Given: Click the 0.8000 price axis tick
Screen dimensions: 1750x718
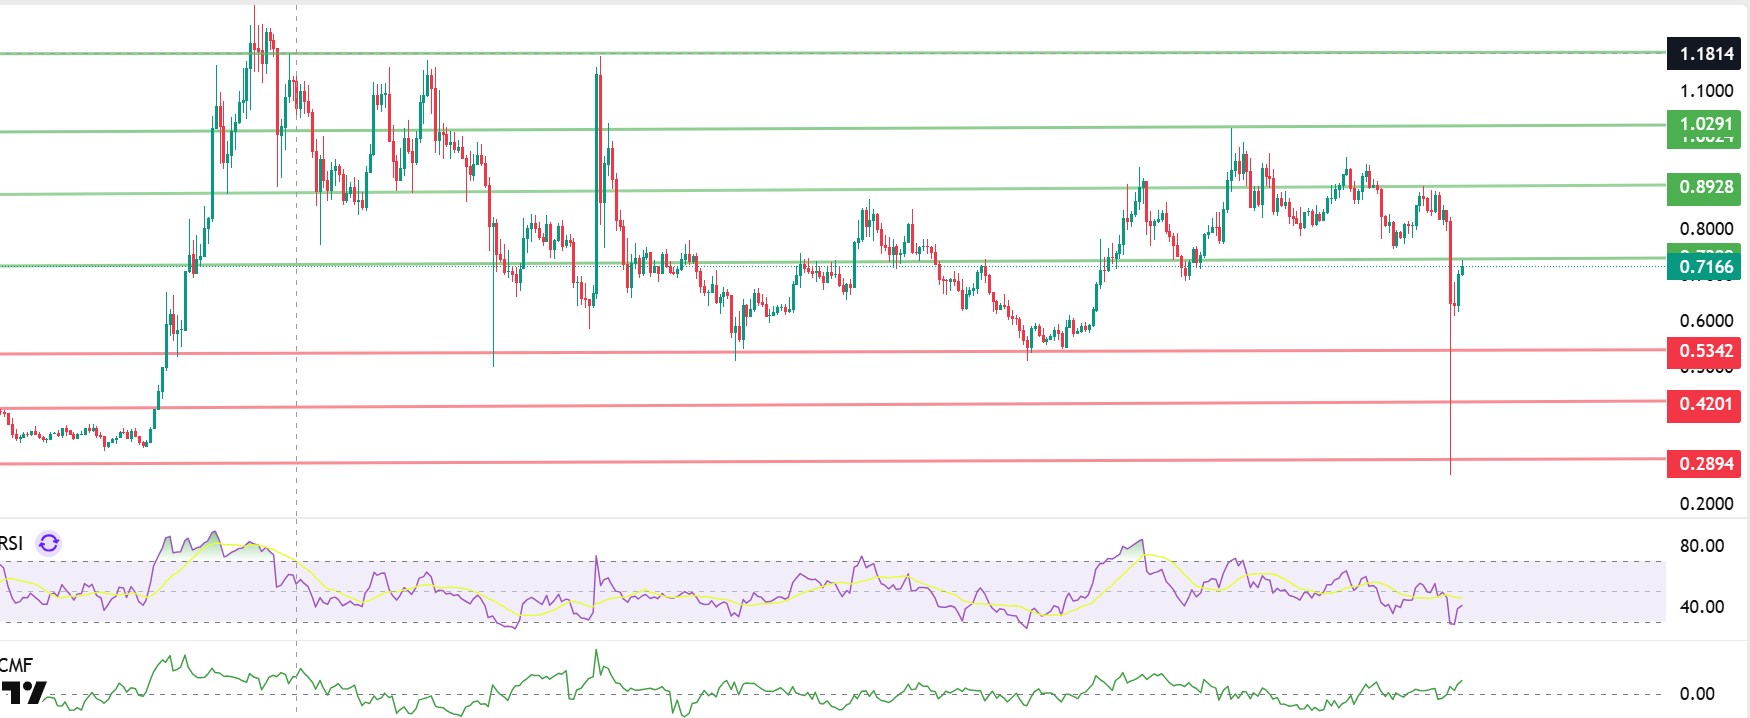Looking at the screenshot, I should (x=1706, y=229).
